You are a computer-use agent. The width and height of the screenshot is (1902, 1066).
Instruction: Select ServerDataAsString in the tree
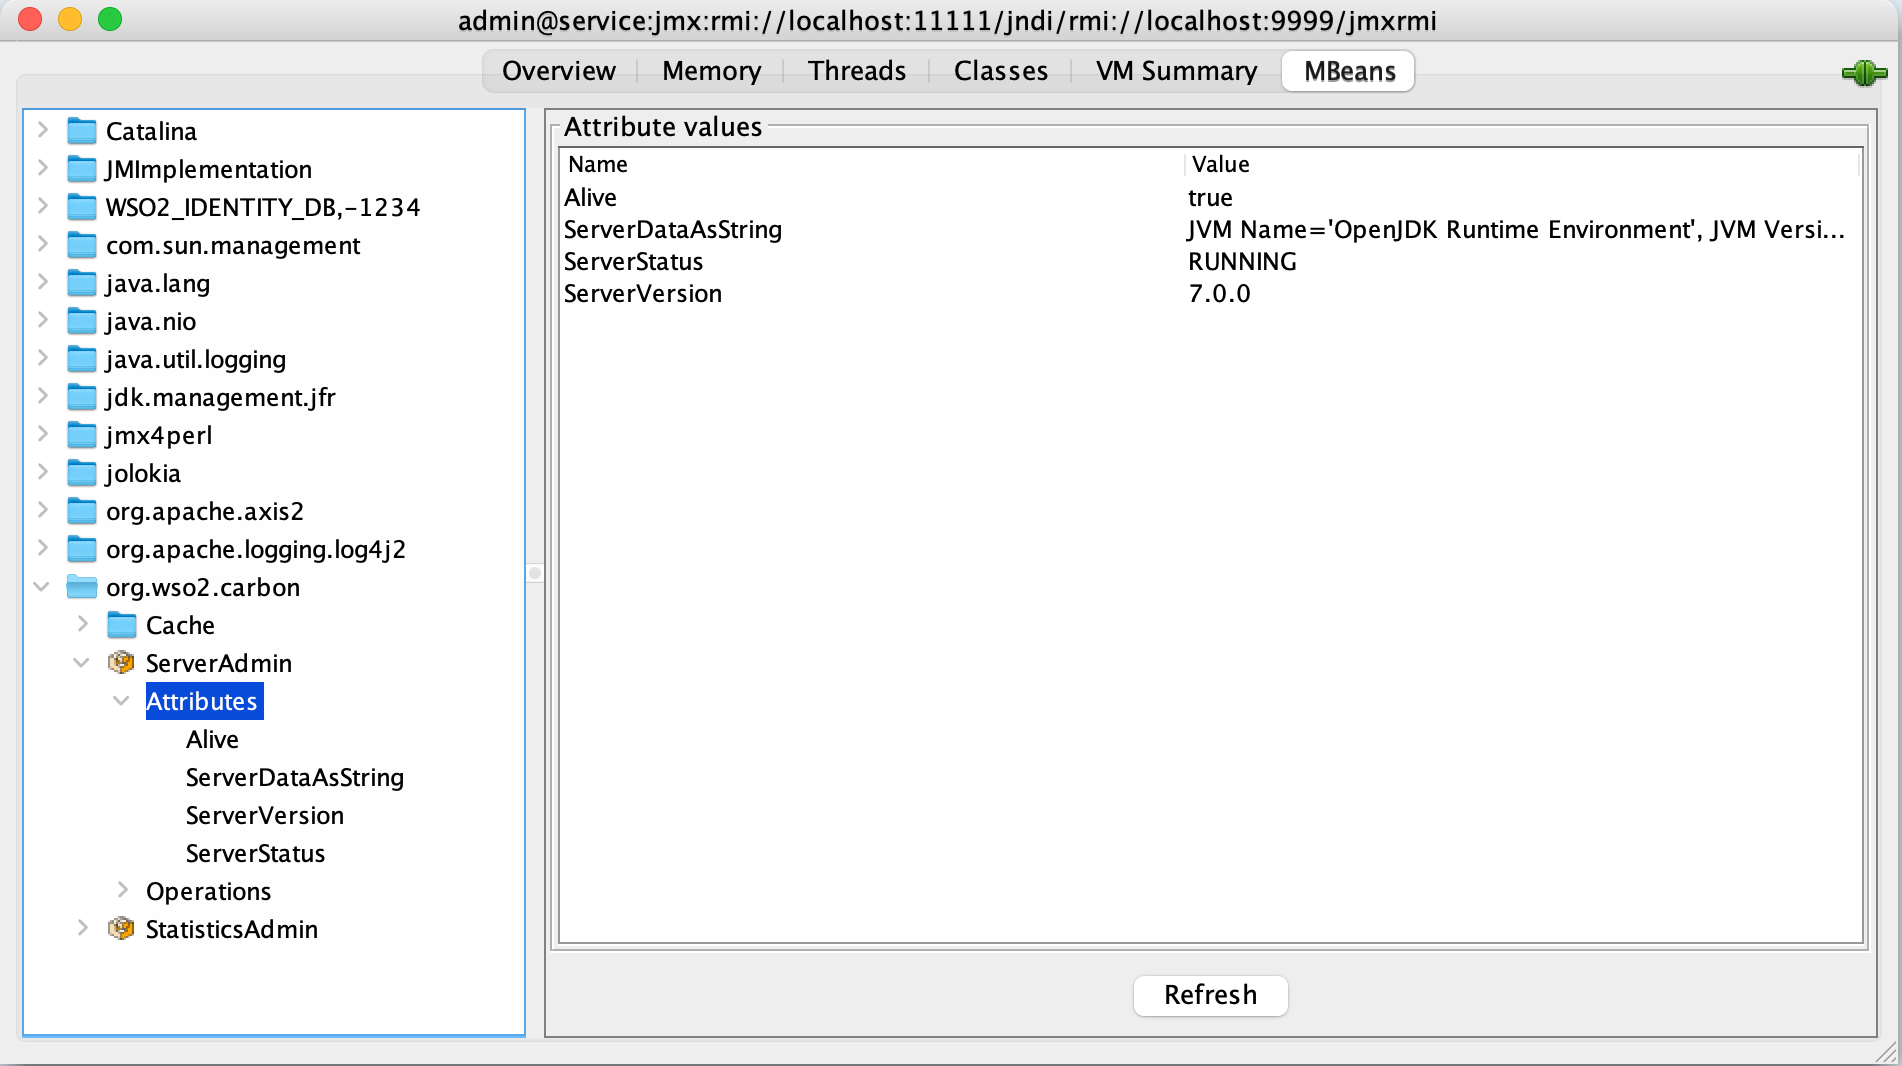click(295, 777)
